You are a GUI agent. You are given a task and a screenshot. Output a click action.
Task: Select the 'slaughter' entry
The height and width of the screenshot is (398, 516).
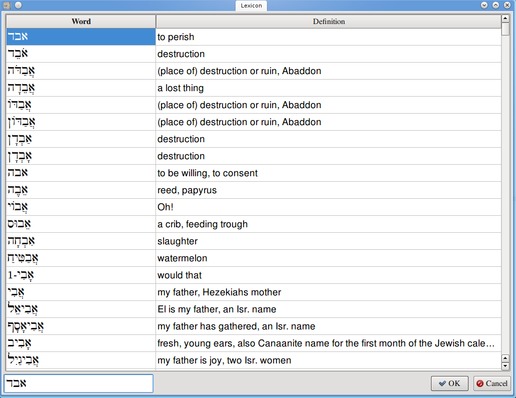253,241
